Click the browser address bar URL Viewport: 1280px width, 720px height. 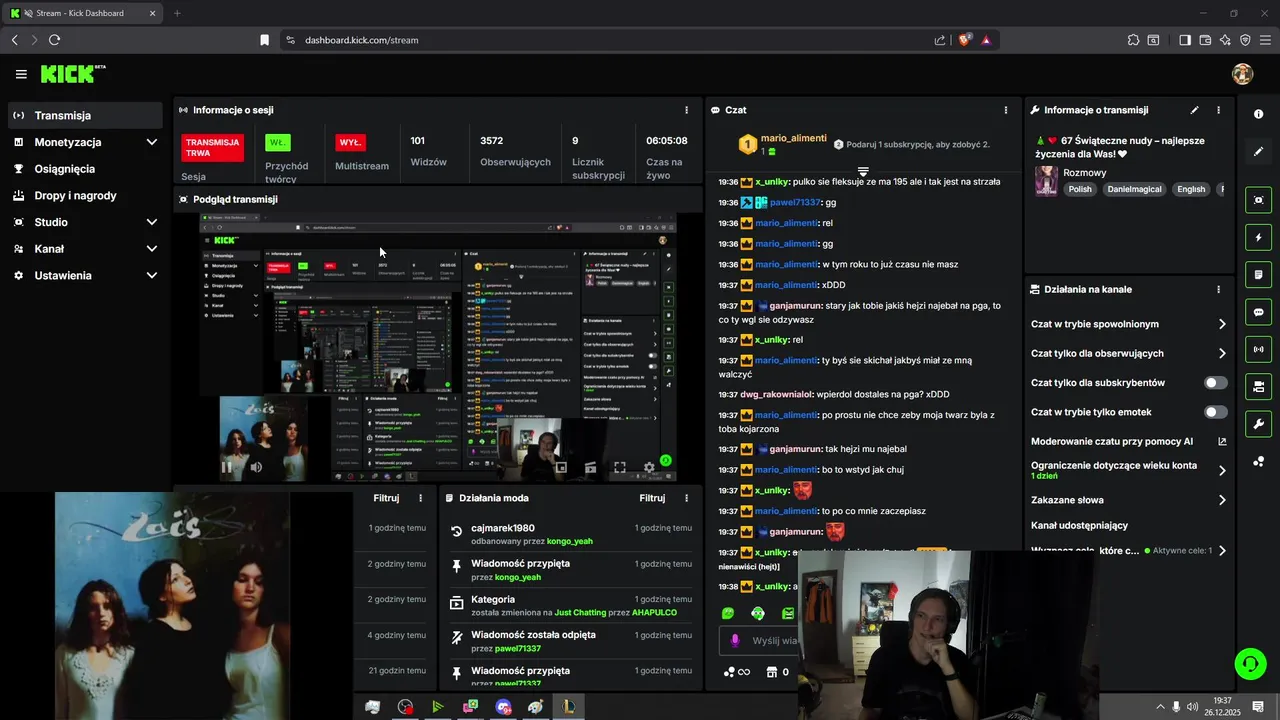[361, 40]
